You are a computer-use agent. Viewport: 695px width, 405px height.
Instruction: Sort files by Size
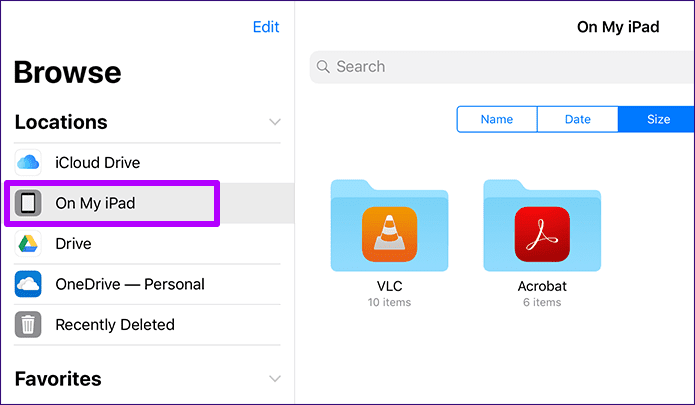click(656, 119)
